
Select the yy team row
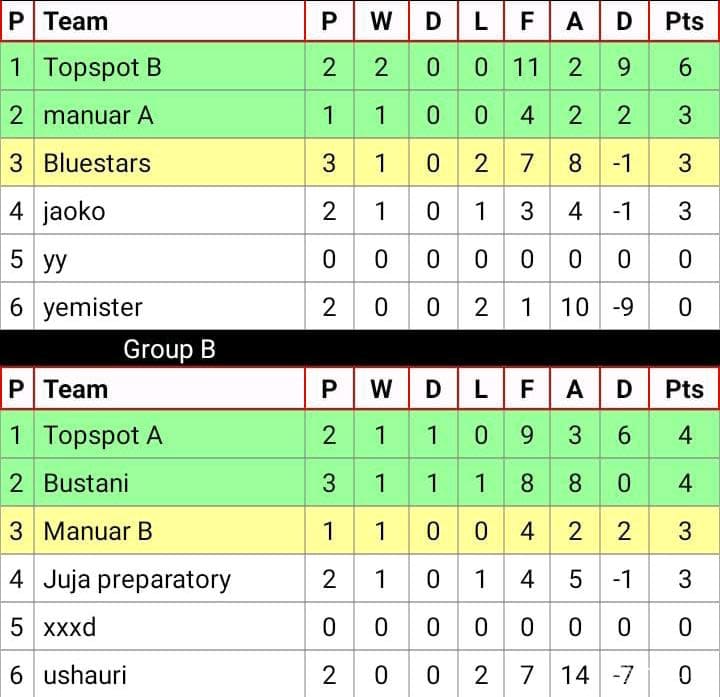[360, 259]
